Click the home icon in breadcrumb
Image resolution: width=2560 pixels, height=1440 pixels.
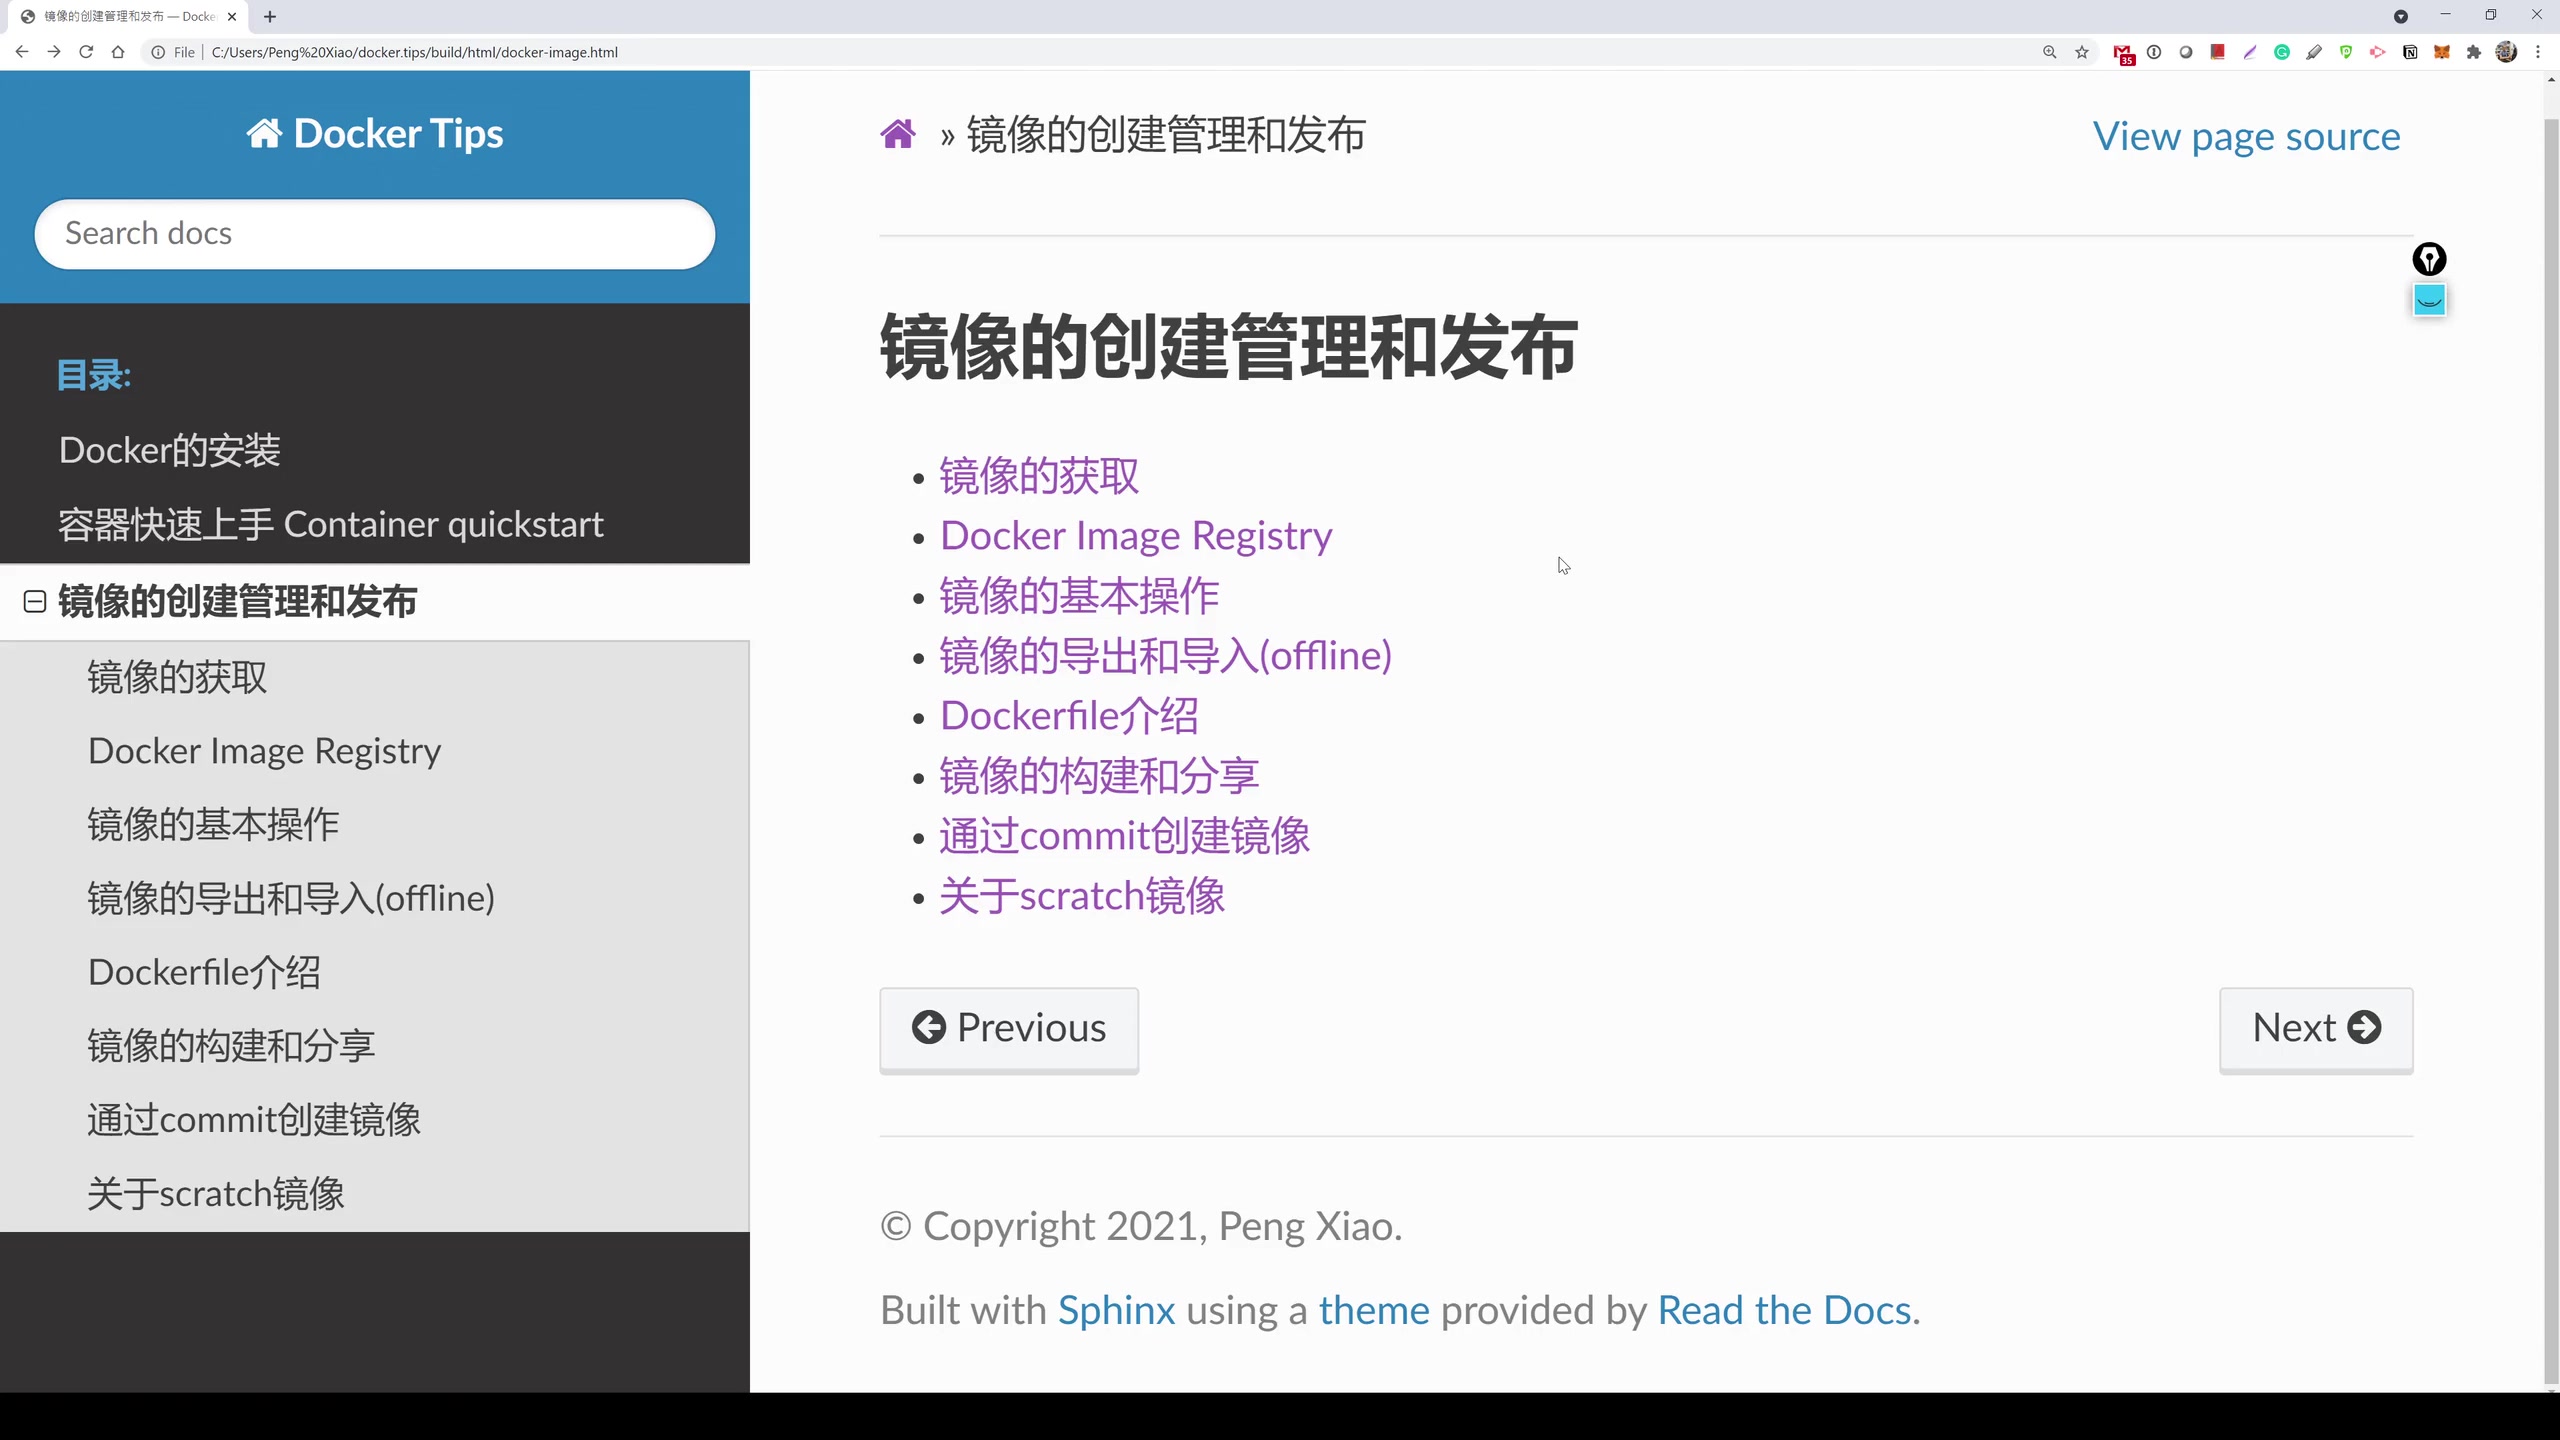[x=897, y=134]
